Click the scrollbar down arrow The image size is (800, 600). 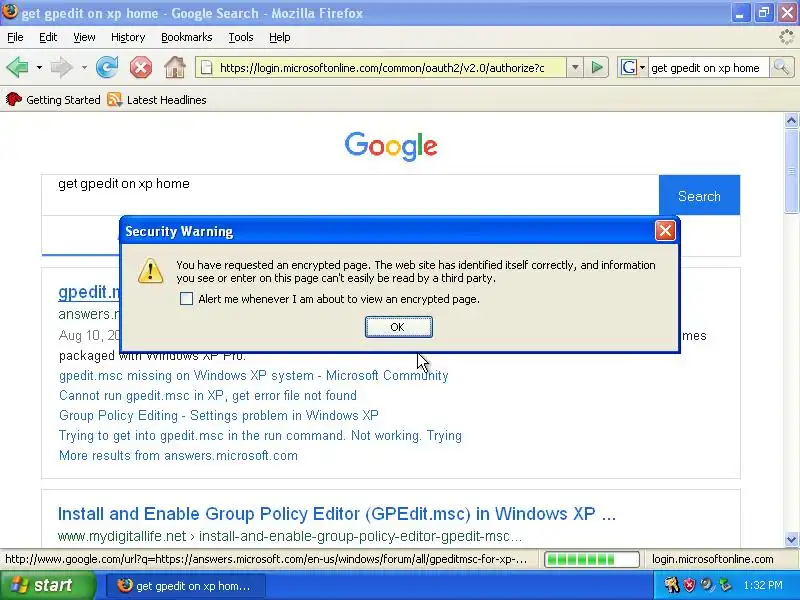tap(791, 539)
